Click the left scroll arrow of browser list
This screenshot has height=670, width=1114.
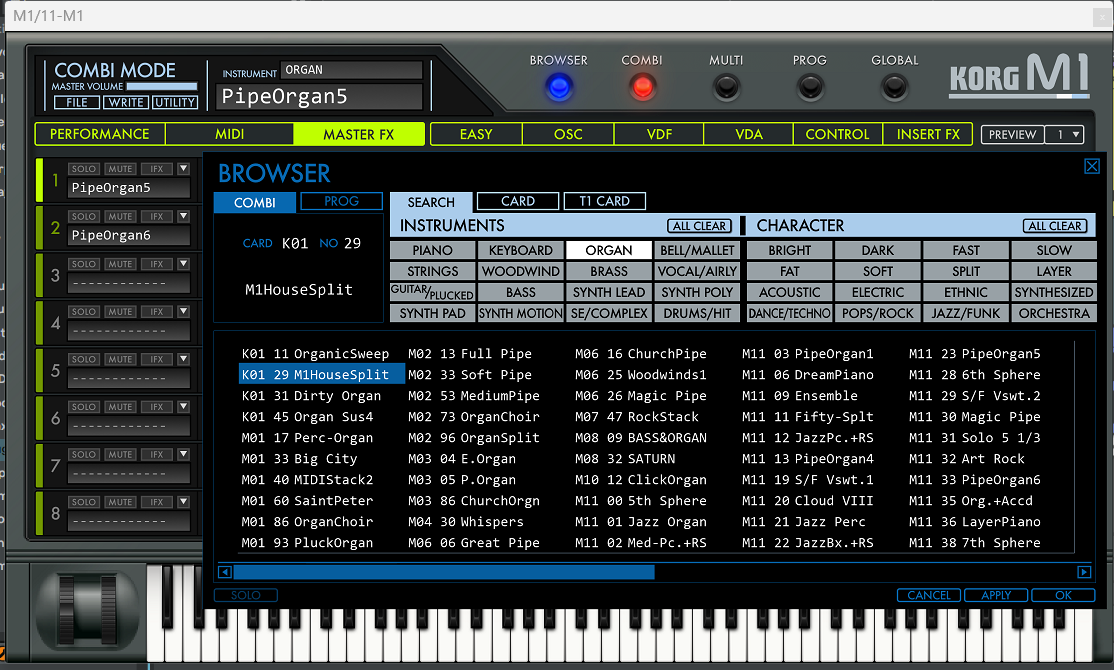click(x=225, y=572)
